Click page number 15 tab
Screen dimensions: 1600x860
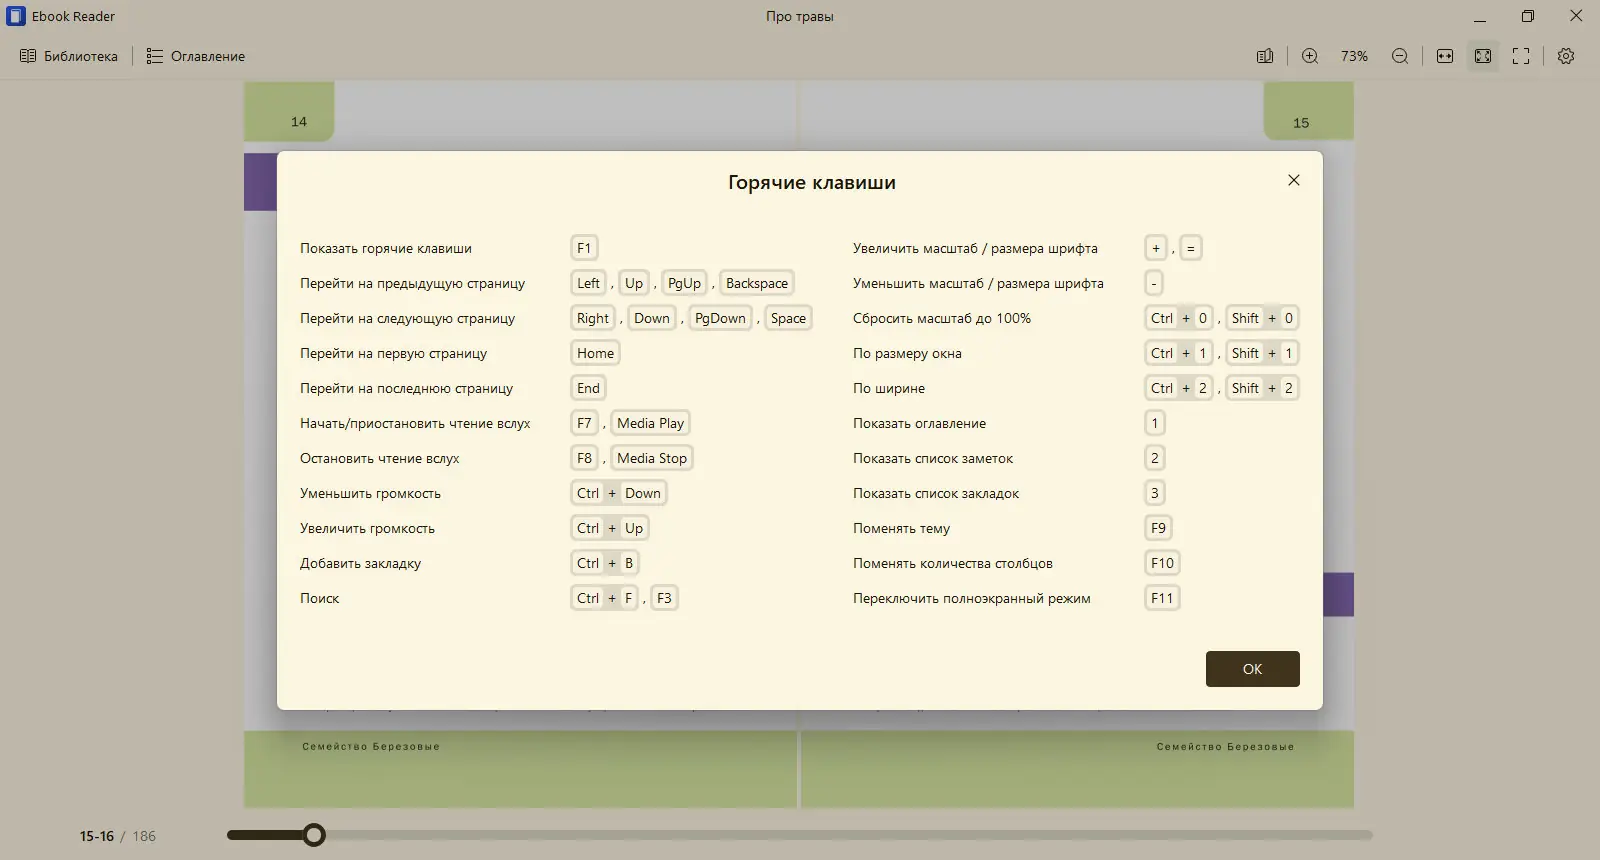(1309, 111)
